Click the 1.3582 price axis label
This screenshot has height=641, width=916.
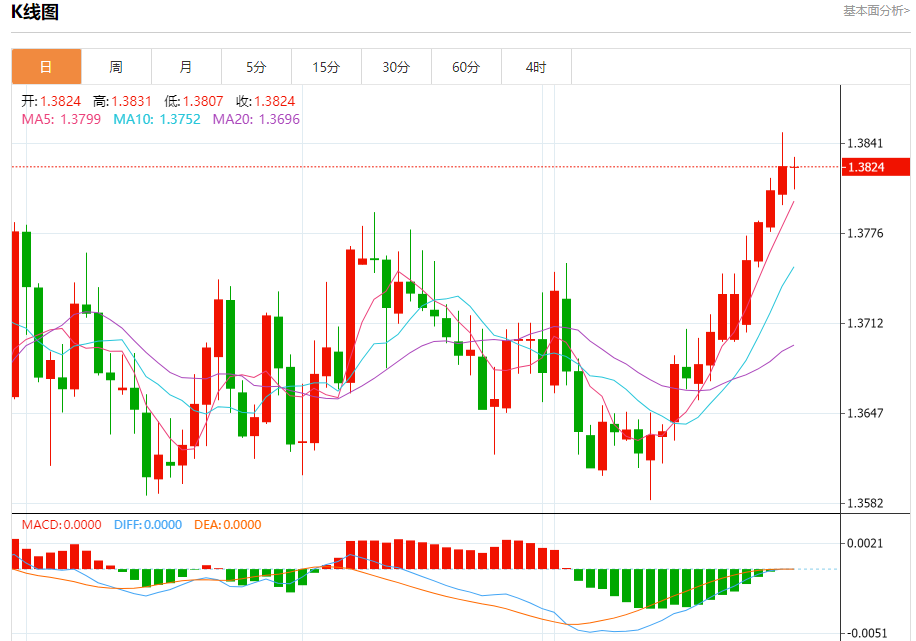[x=865, y=503]
